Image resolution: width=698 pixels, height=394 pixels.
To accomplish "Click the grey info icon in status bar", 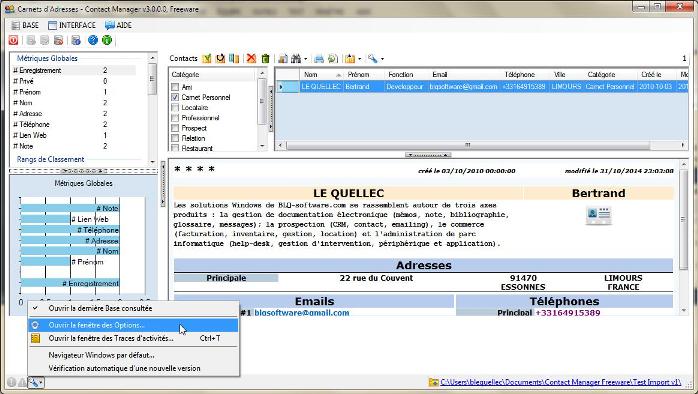I will [12, 382].
